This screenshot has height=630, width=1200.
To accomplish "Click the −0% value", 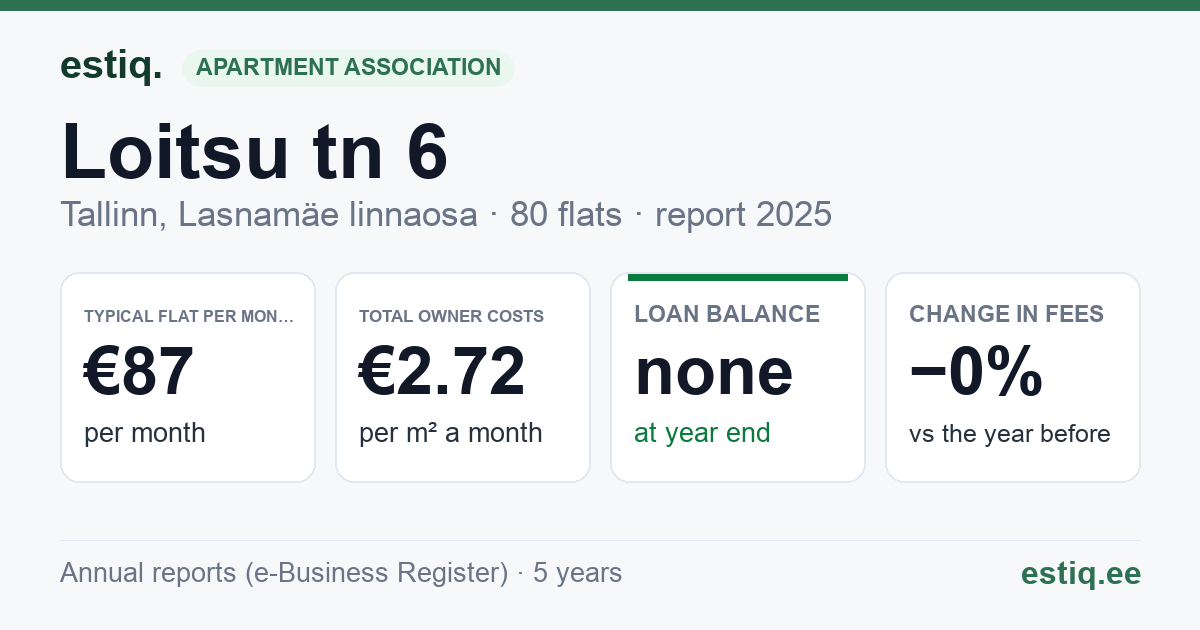I will [x=976, y=372].
